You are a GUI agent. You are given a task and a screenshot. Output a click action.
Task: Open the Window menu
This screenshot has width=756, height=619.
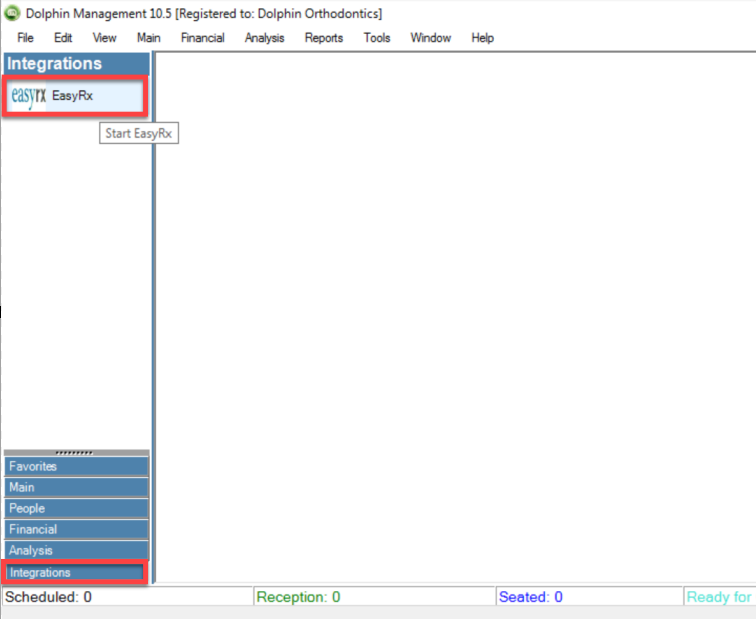pyautogui.click(x=431, y=38)
